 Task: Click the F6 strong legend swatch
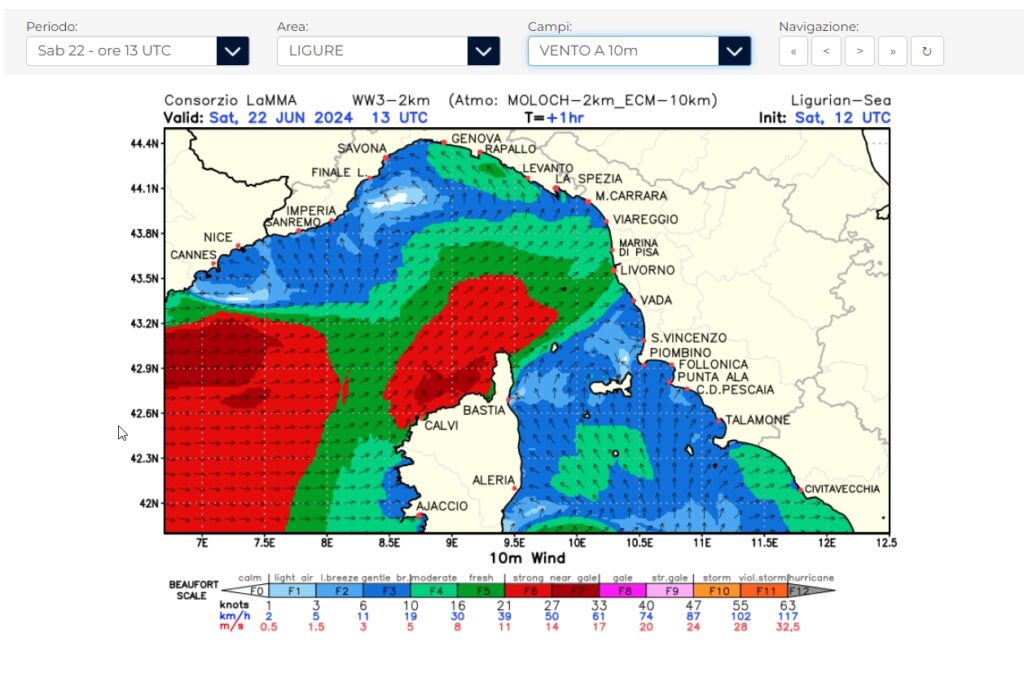click(528, 591)
